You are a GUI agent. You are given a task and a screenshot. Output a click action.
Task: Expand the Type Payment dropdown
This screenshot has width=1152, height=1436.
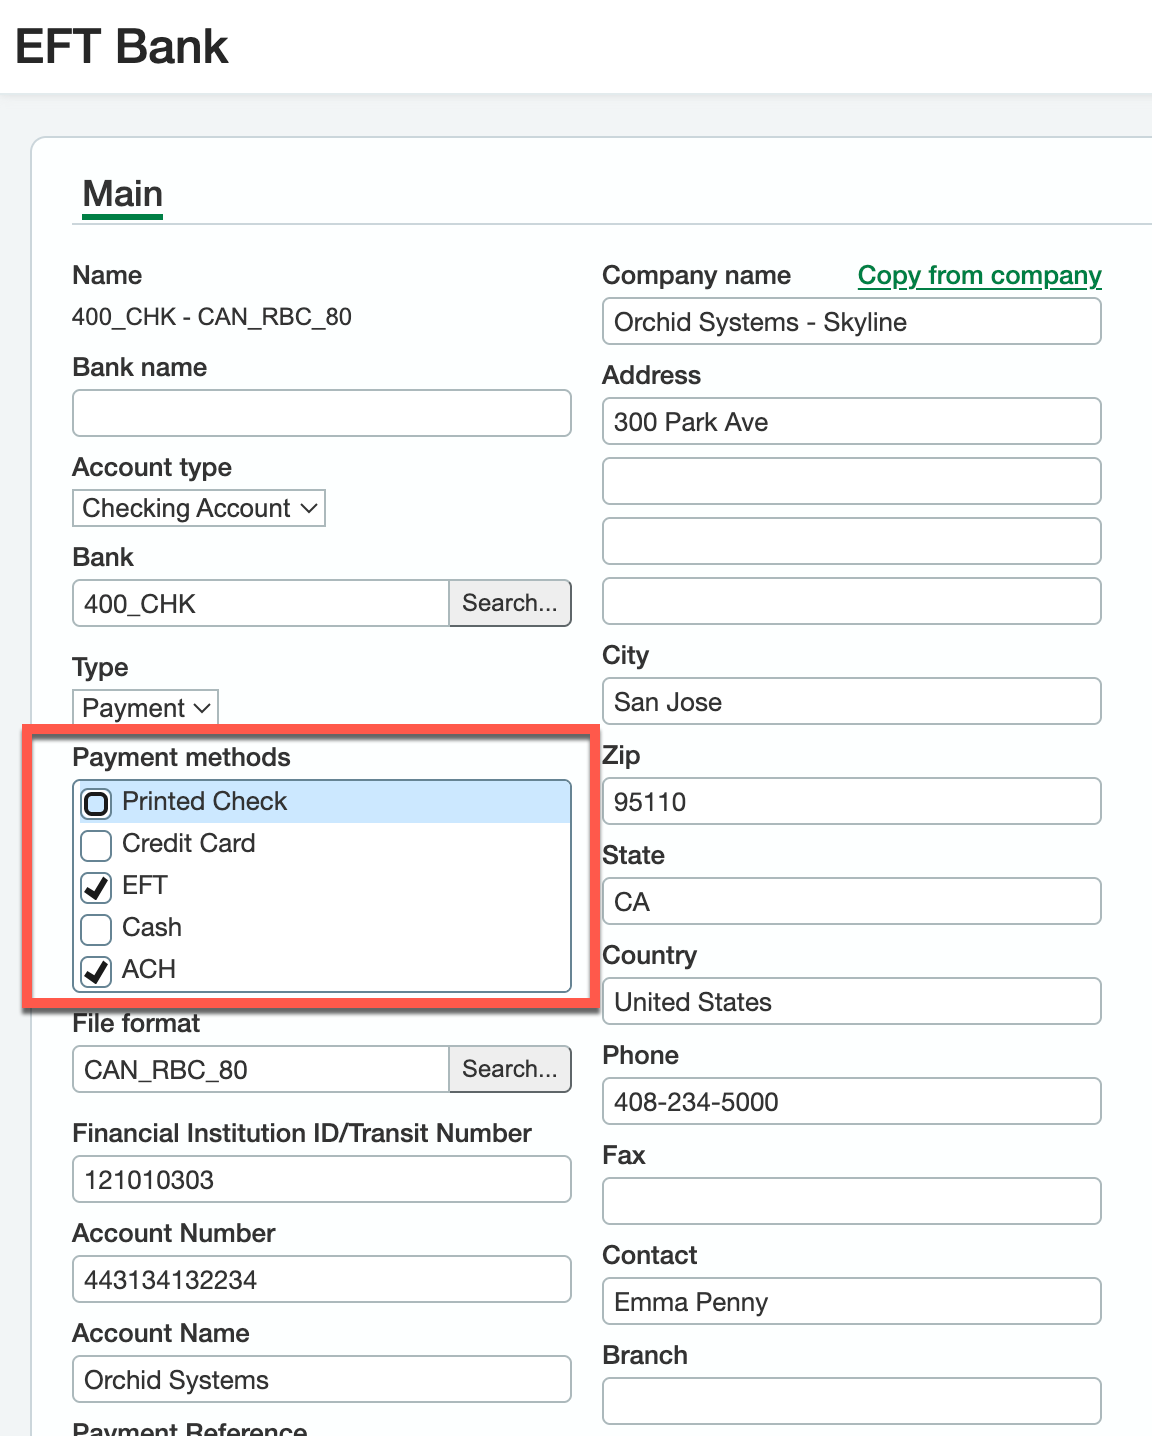145,708
